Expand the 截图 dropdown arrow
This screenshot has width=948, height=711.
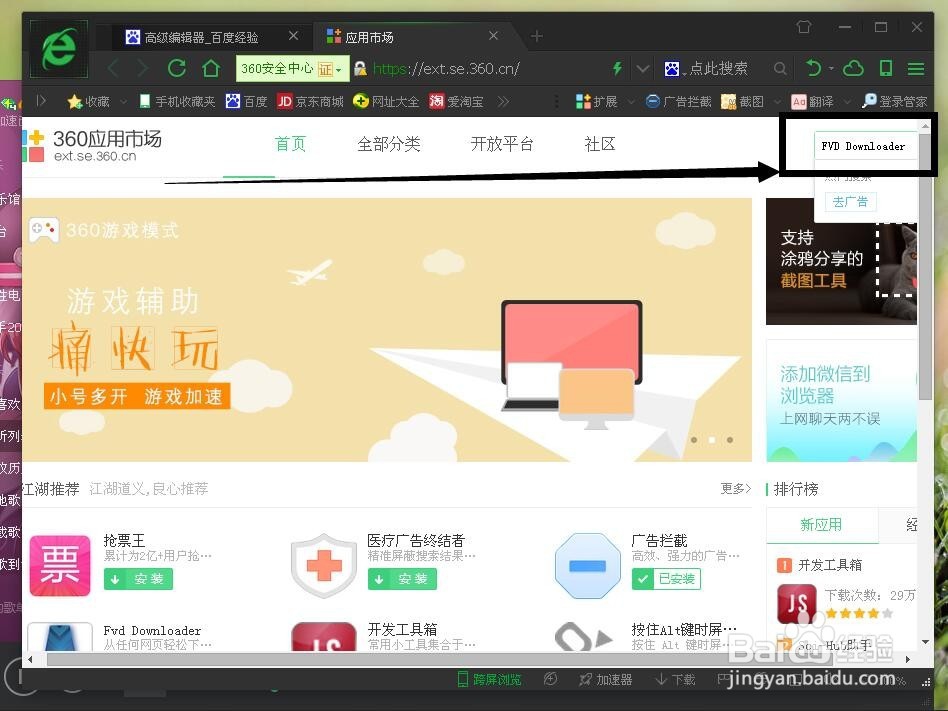point(779,102)
